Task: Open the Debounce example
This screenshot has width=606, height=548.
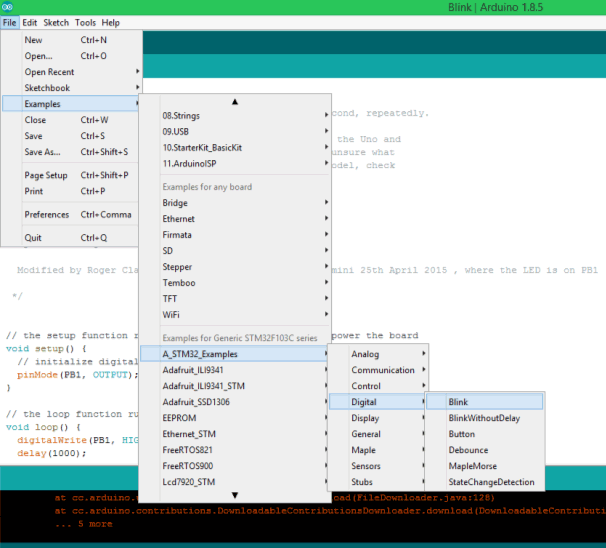Action: [x=485, y=450]
